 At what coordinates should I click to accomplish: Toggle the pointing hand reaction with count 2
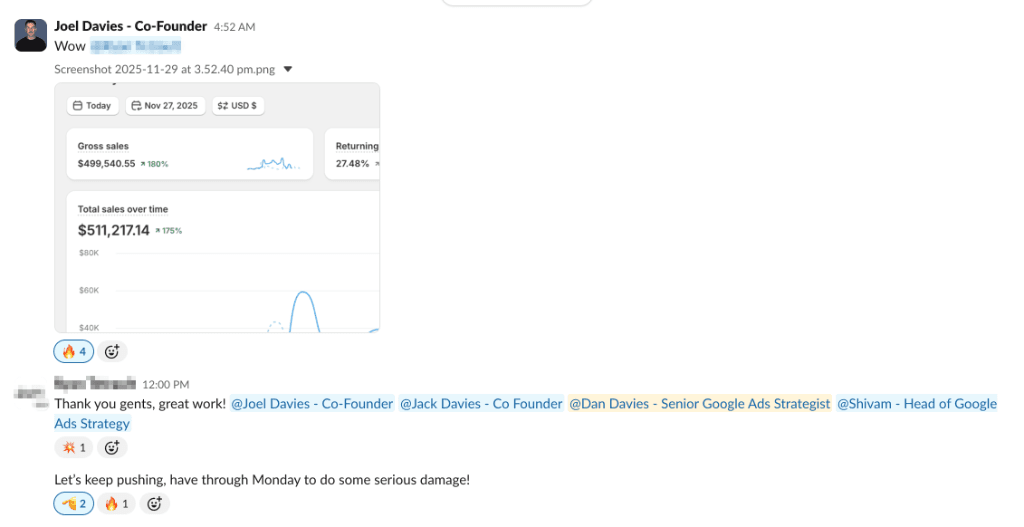pos(74,503)
